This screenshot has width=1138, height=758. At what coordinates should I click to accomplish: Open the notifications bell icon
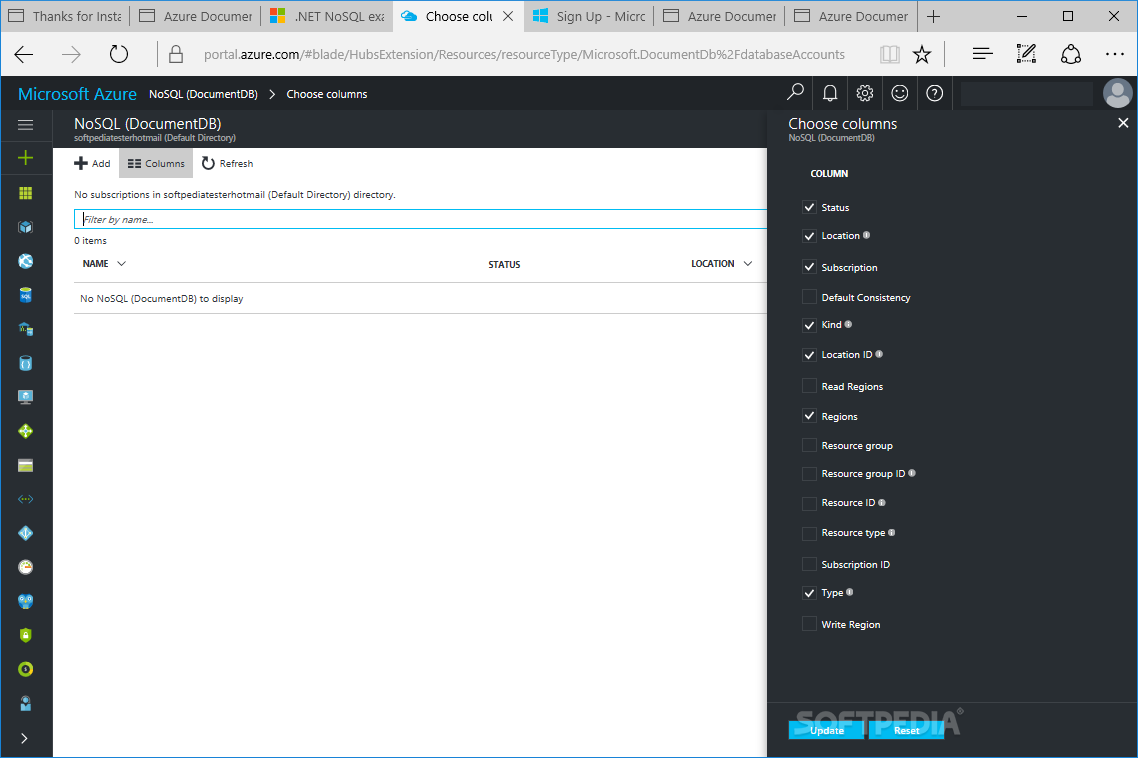coord(830,93)
